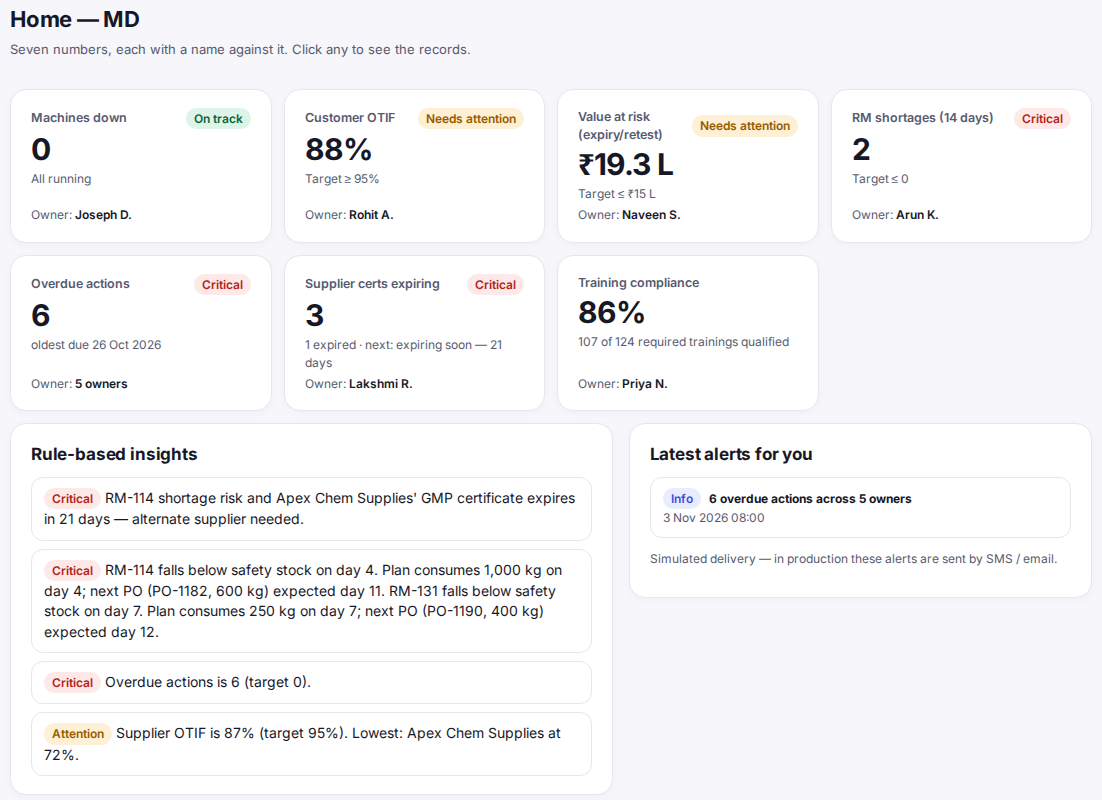Click "Owner: 5 owners"
The image size is (1102, 800).
point(79,384)
